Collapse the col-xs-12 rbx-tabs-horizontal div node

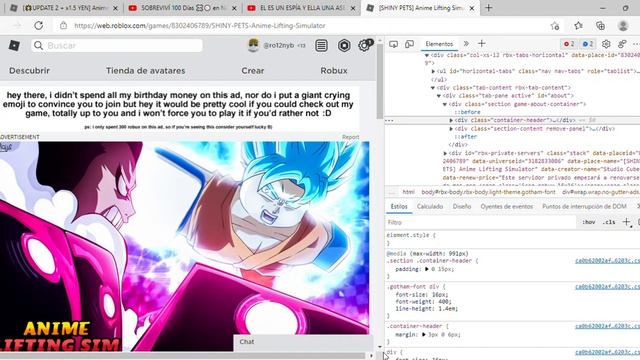[x=427, y=55]
